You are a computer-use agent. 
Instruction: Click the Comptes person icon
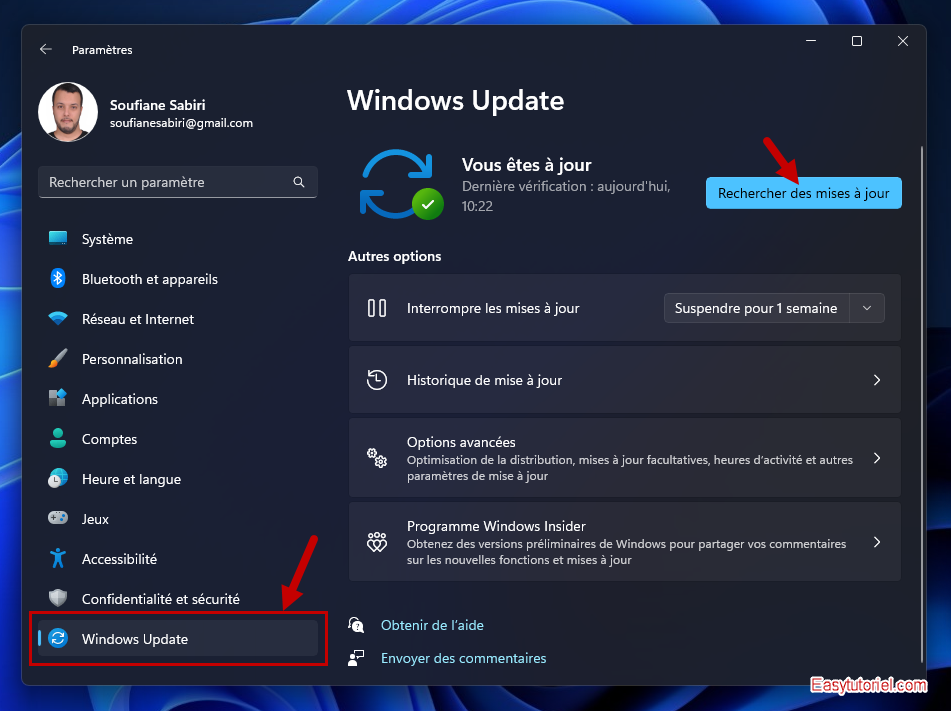[x=58, y=438]
